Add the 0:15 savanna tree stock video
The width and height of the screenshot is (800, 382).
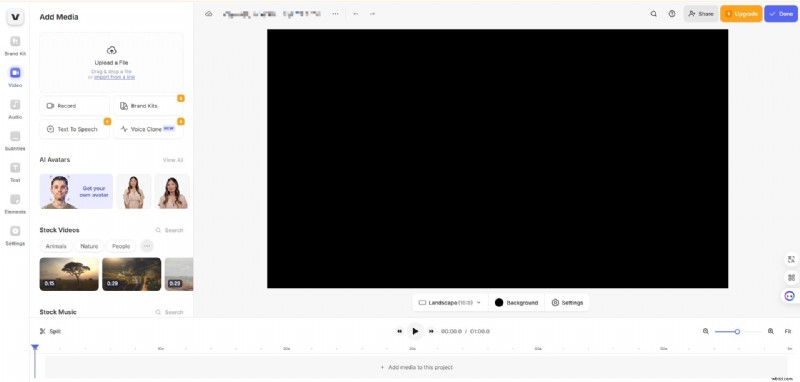[x=69, y=274]
